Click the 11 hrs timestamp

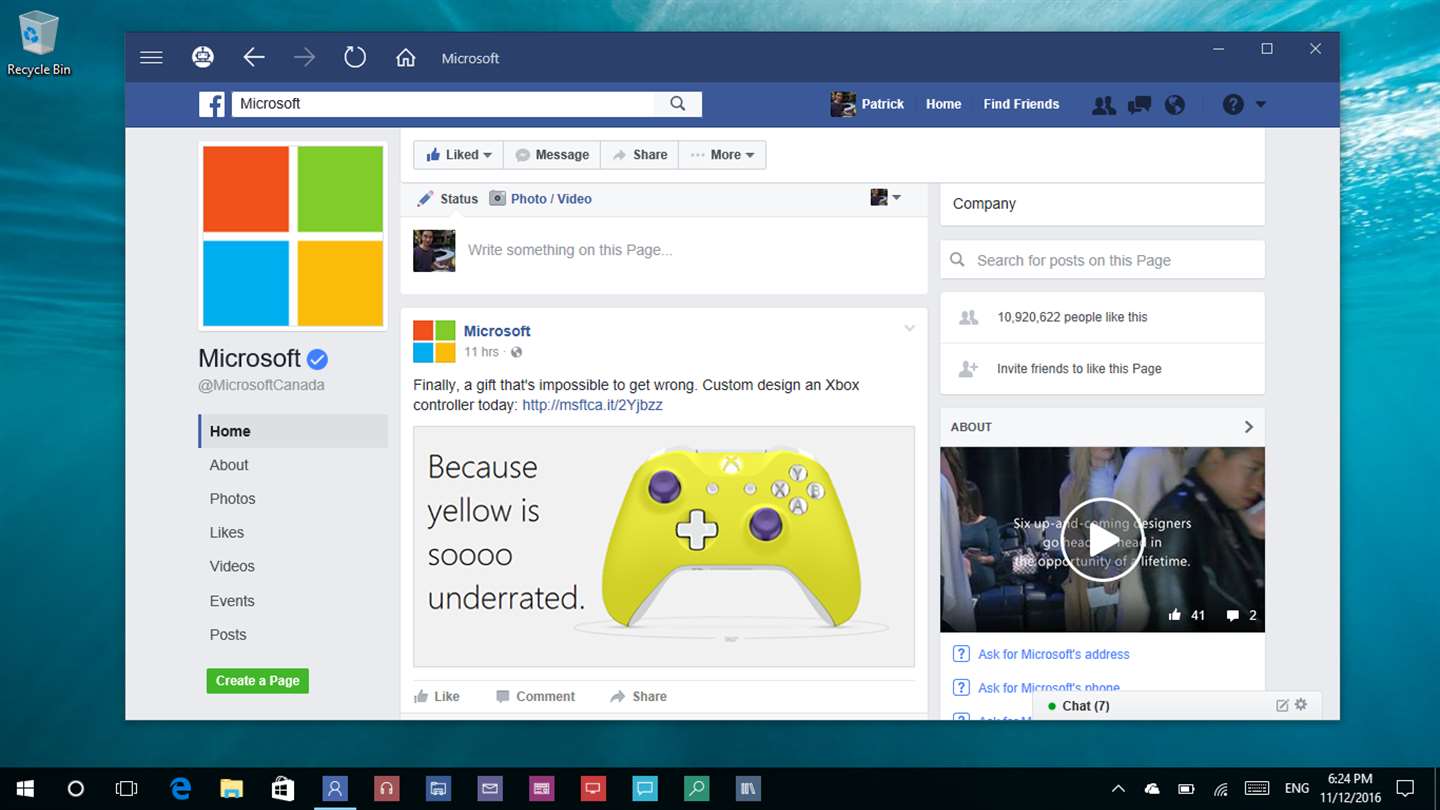481,352
